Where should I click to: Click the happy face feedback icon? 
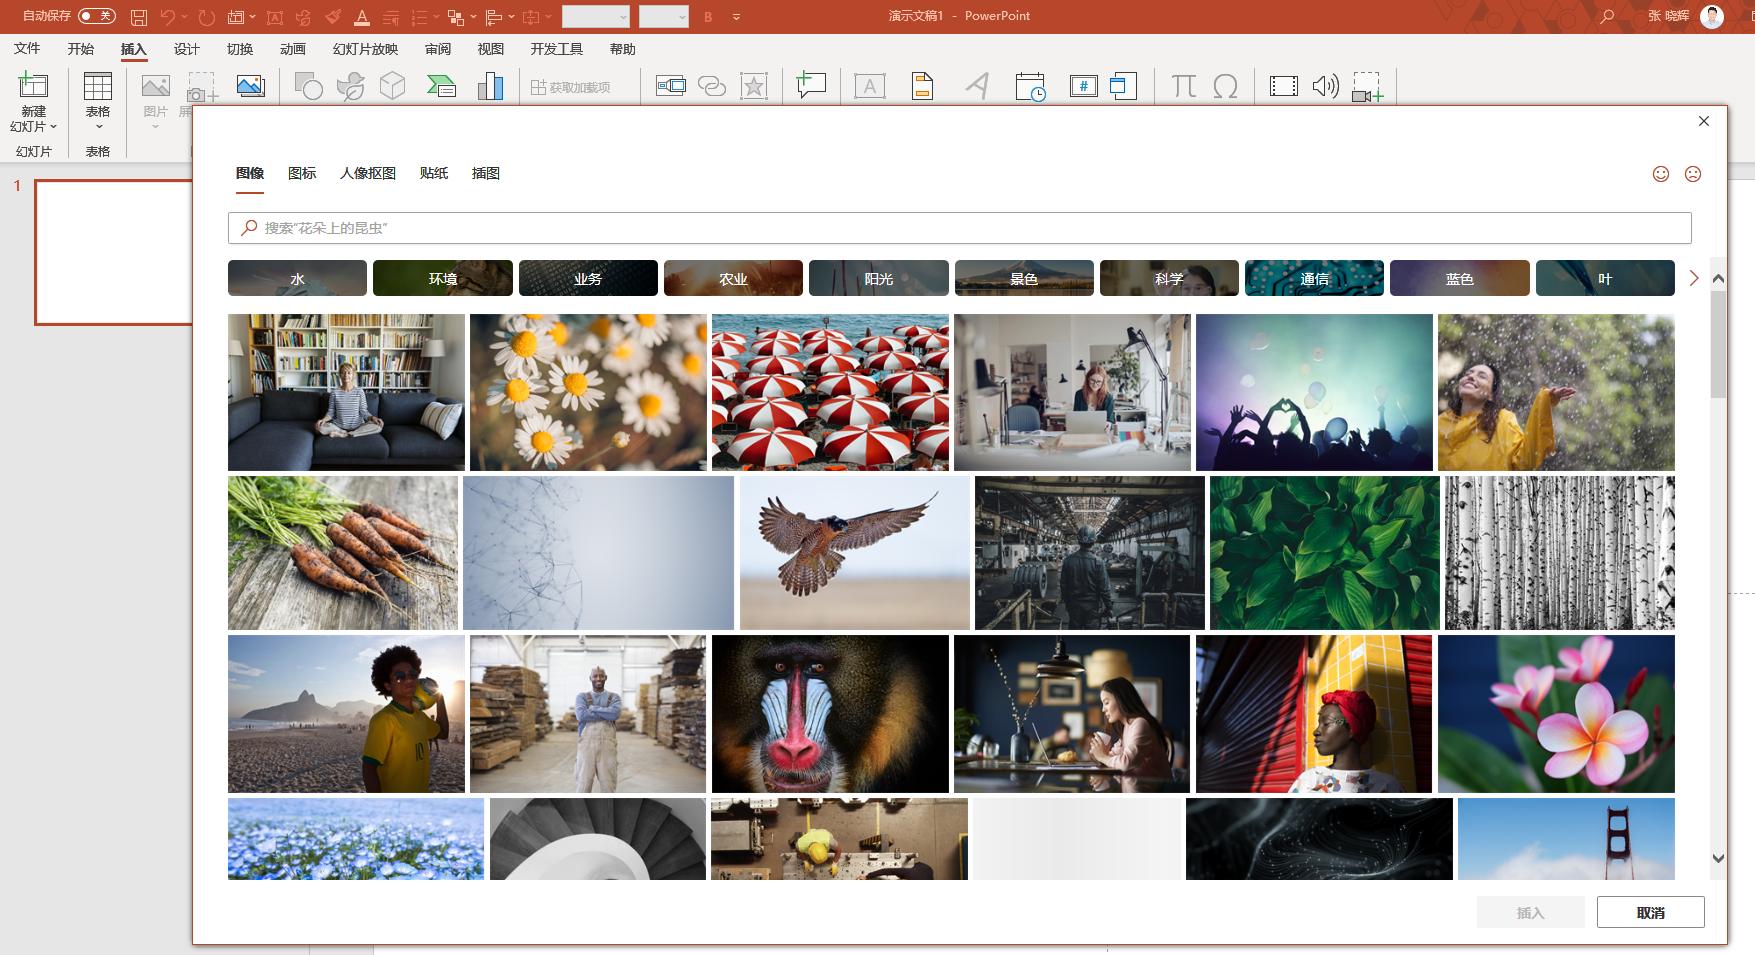tap(1660, 174)
